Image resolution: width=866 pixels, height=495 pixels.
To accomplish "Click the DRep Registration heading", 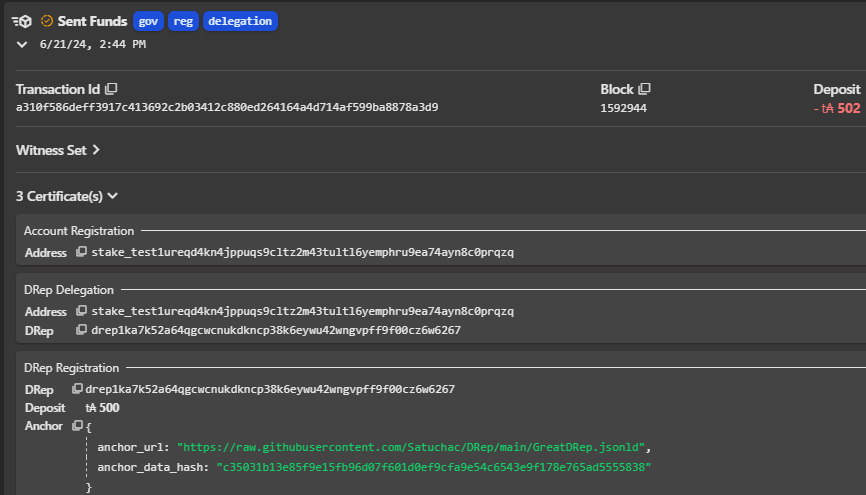I will click(x=71, y=368).
